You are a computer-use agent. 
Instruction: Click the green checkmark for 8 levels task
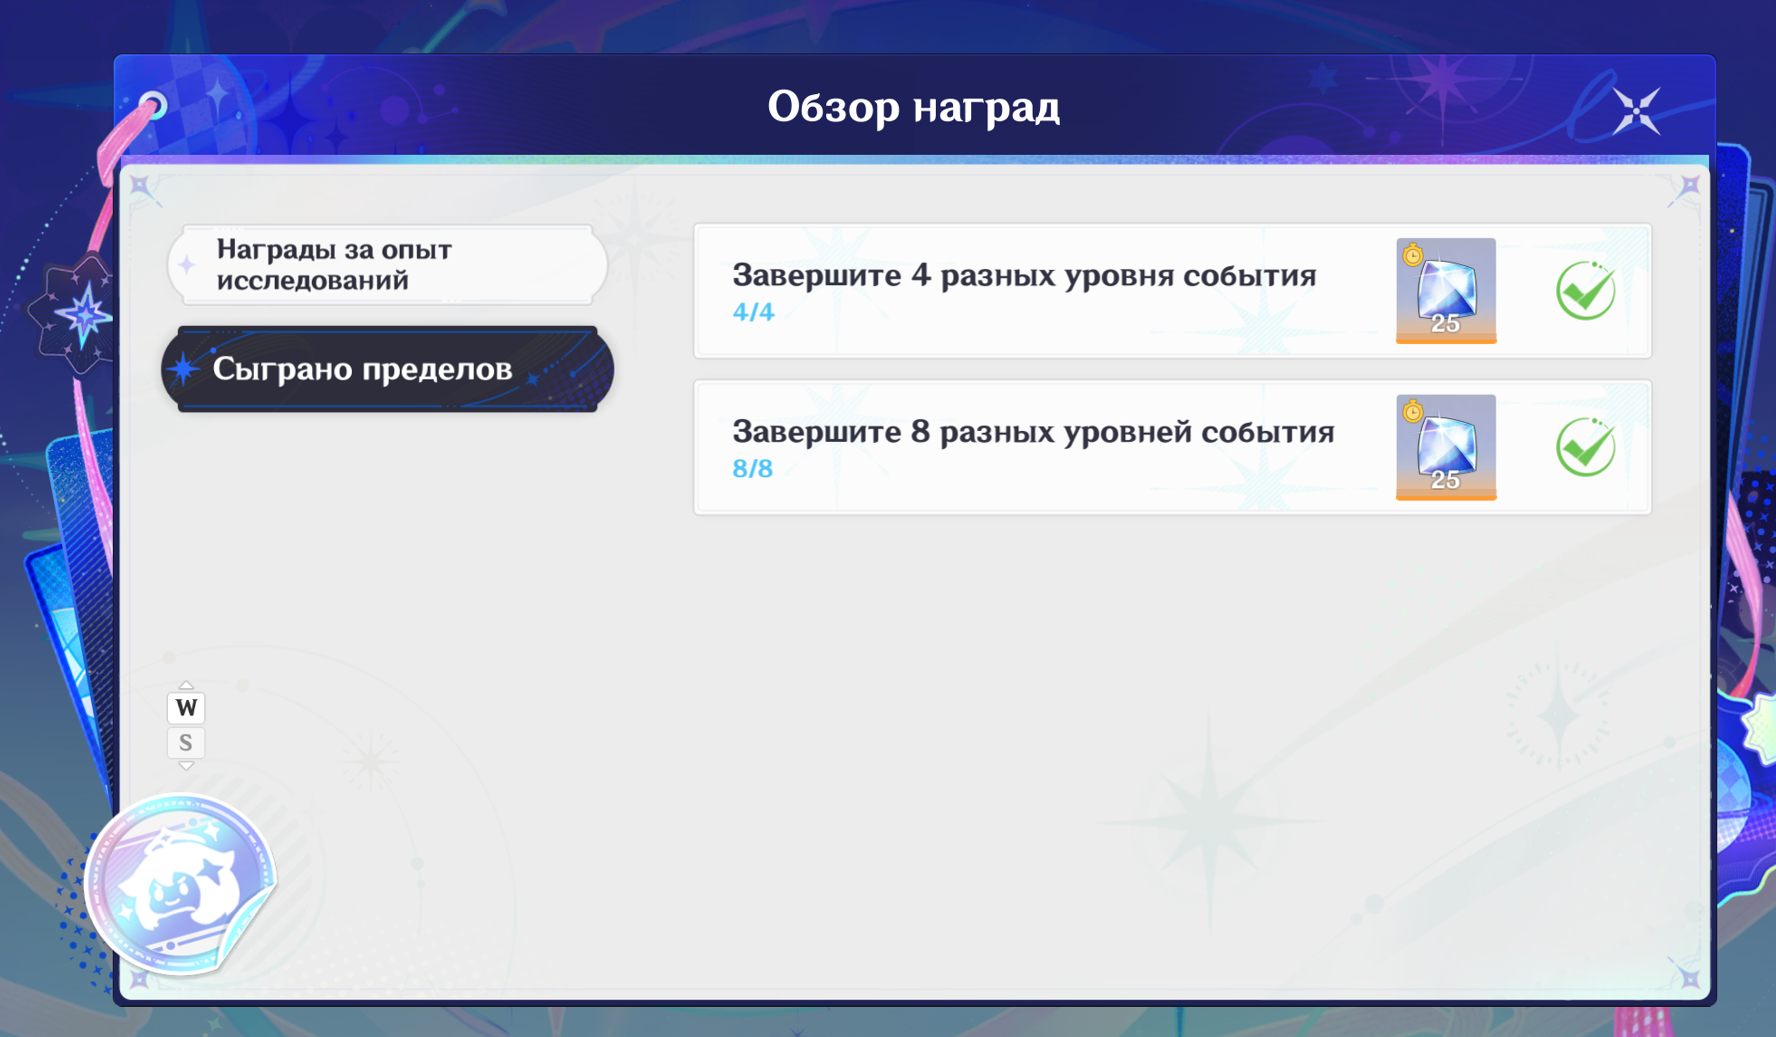[1586, 447]
